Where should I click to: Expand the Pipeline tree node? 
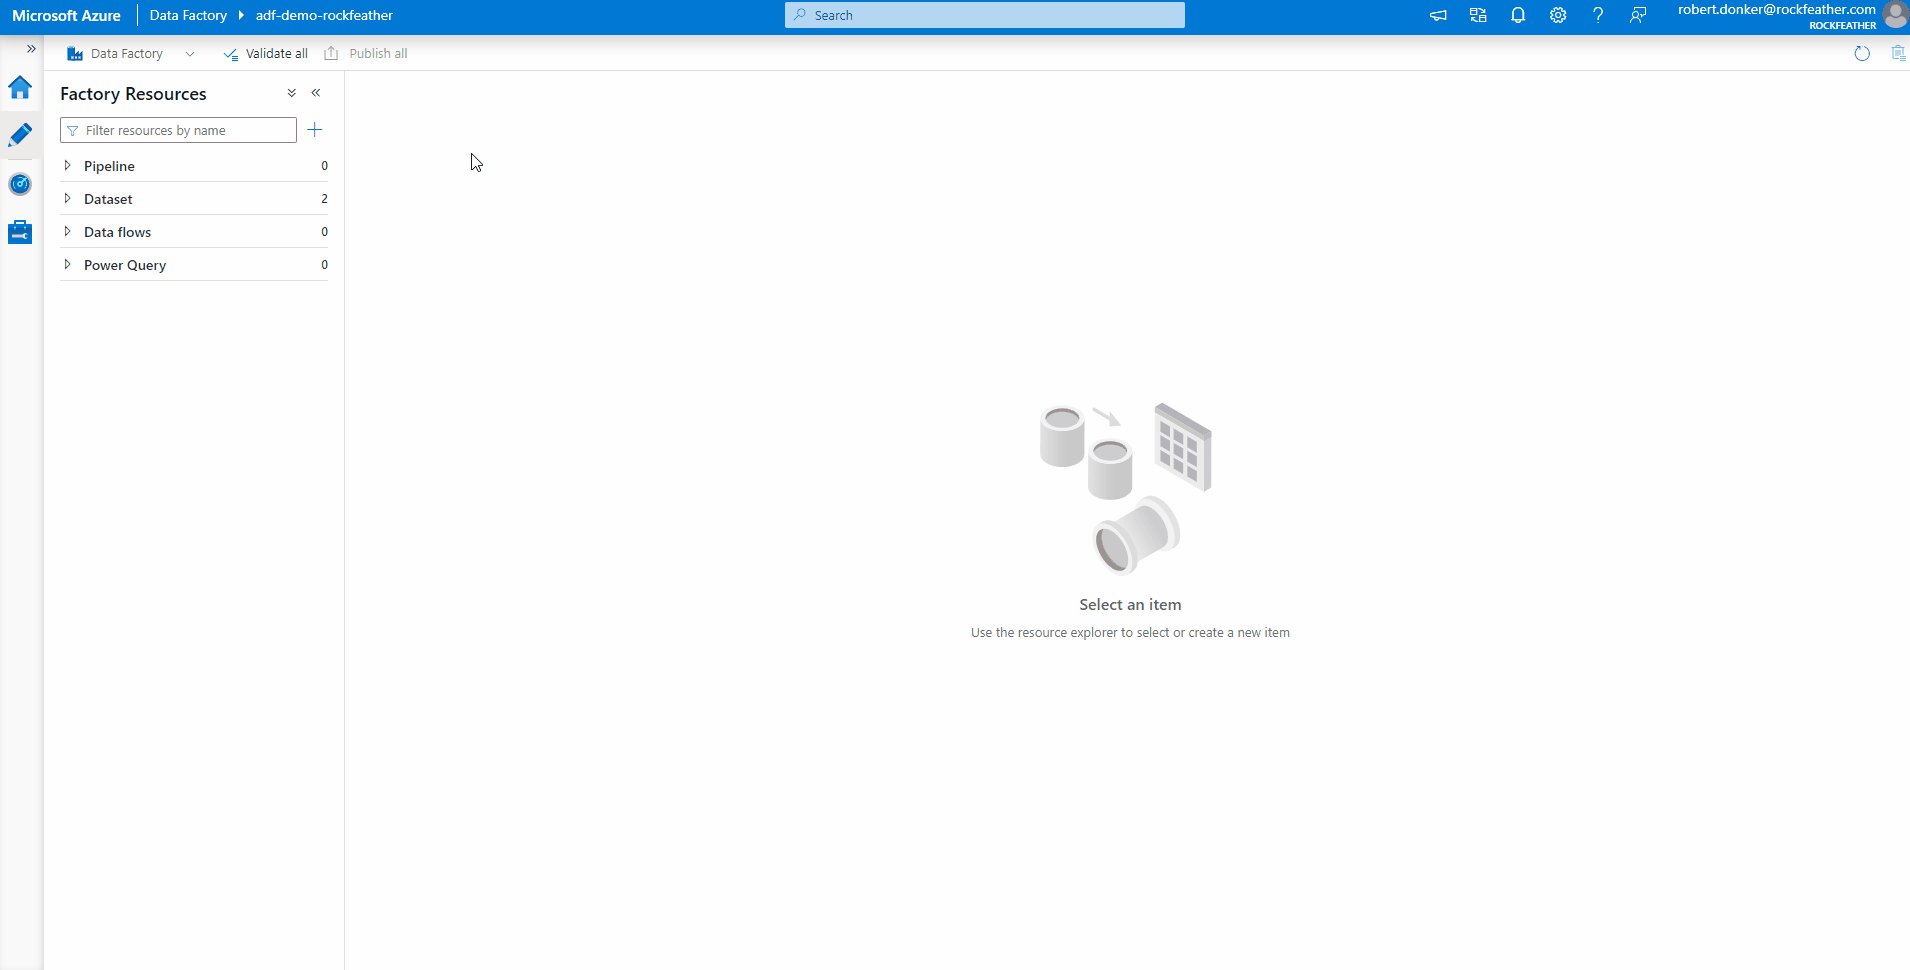(x=67, y=165)
